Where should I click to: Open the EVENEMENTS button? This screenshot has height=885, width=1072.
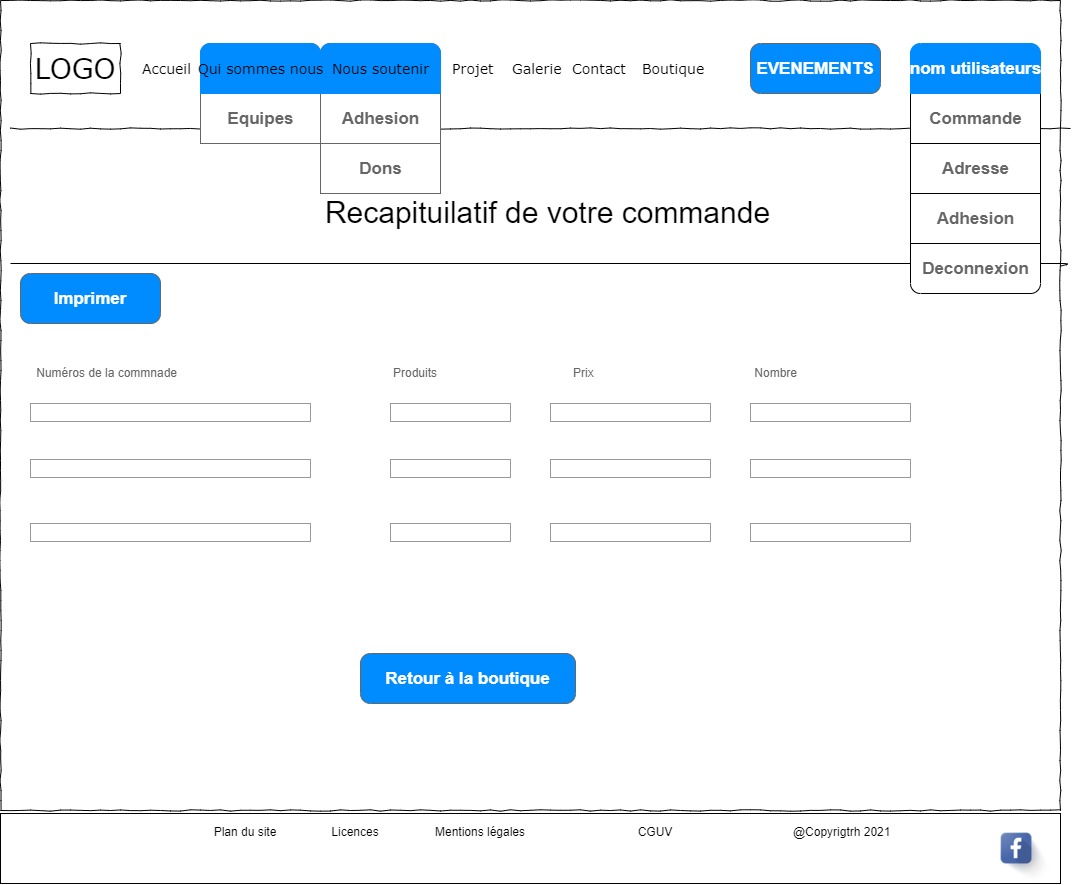coord(815,69)
